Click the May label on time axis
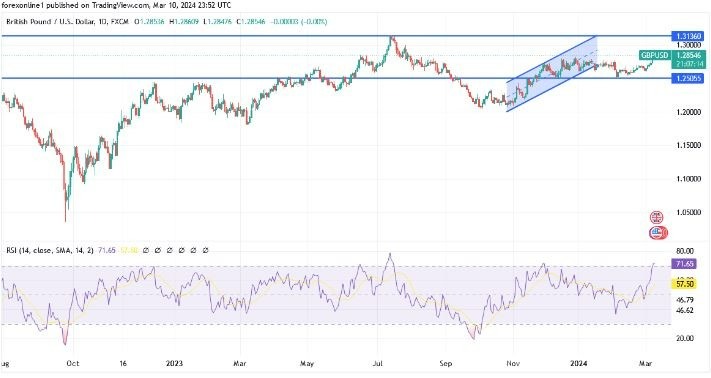This screenshot has width=711, height=378. [307, 363]
